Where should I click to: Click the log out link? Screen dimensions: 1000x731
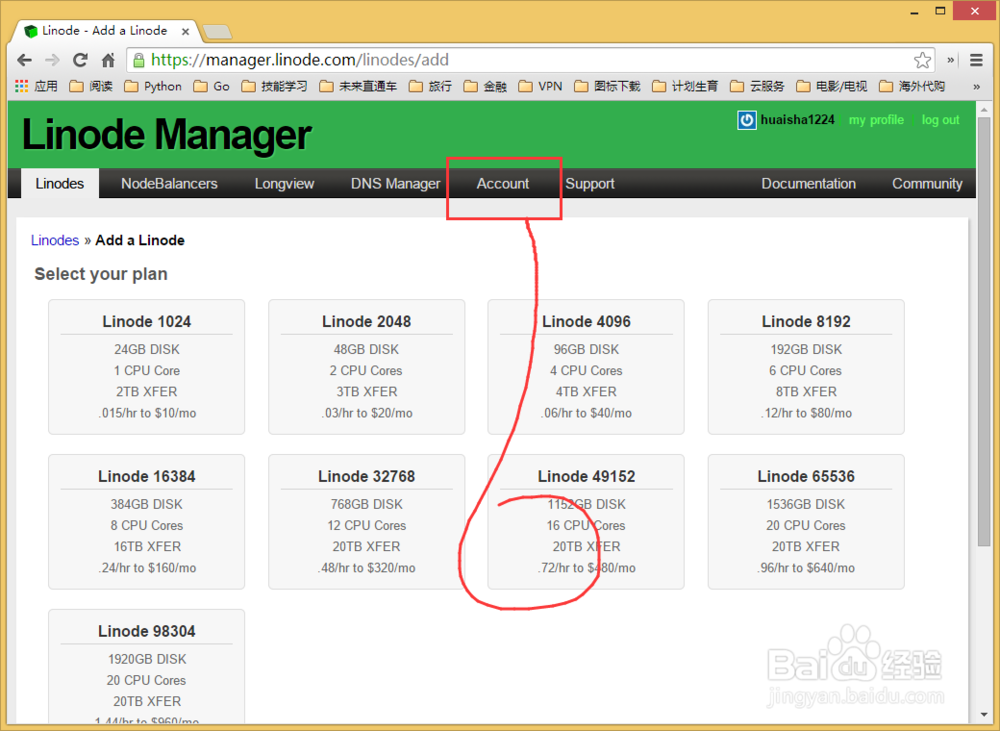[940, 120]
